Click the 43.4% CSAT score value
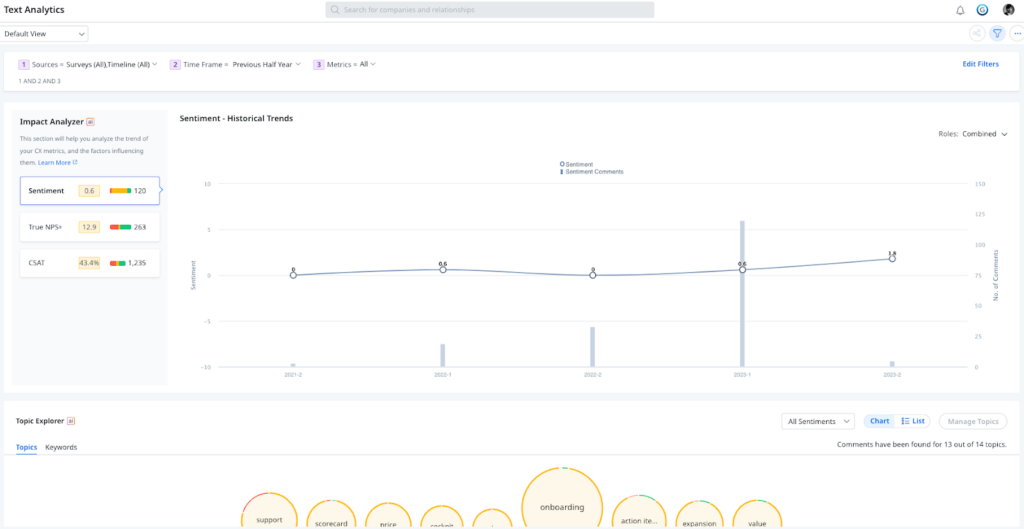This screenshot has width=1024, height=529. 89,263
